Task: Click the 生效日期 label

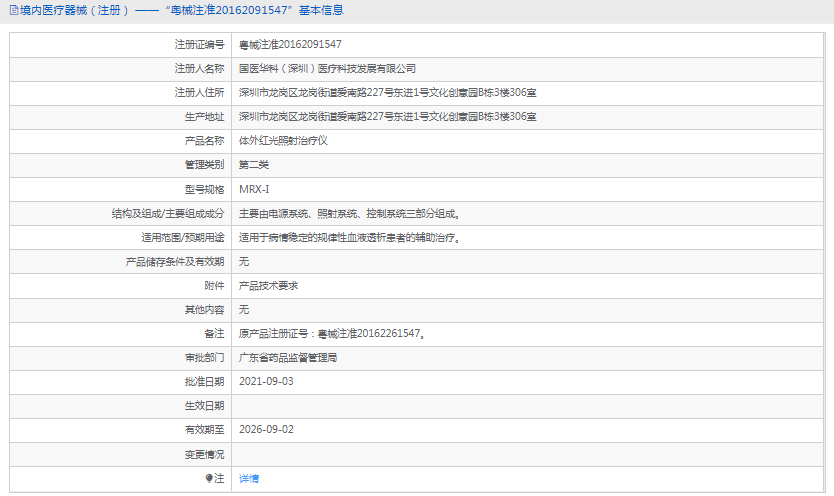Action: point(204,406)
